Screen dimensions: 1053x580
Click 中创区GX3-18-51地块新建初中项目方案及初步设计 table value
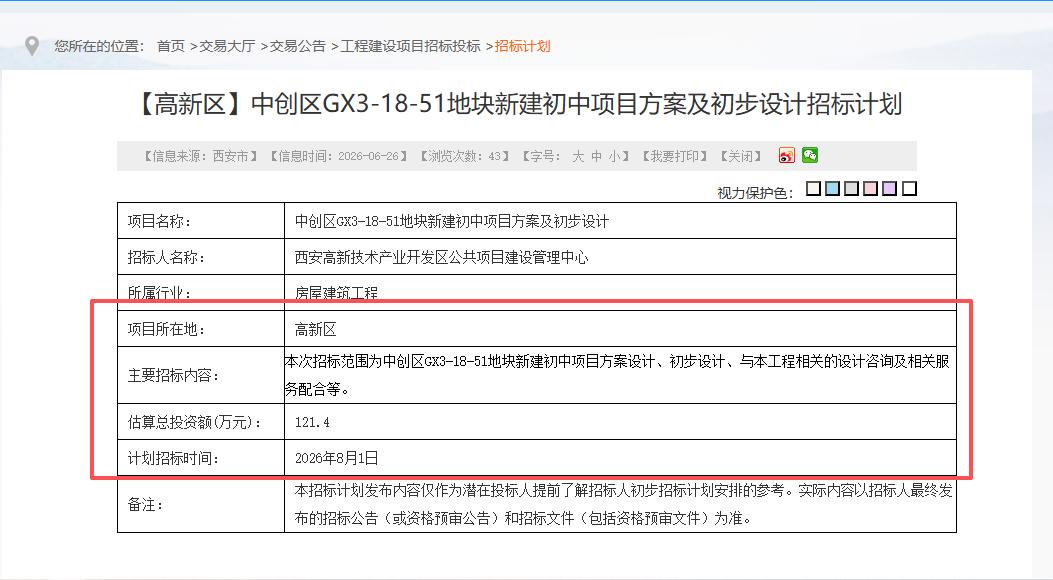pyautogui.click(x=452, y=221)
